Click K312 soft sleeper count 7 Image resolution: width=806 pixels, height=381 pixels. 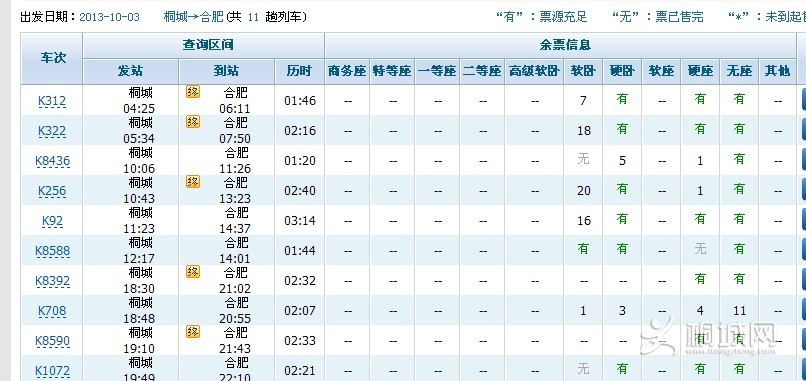point(583,101)
